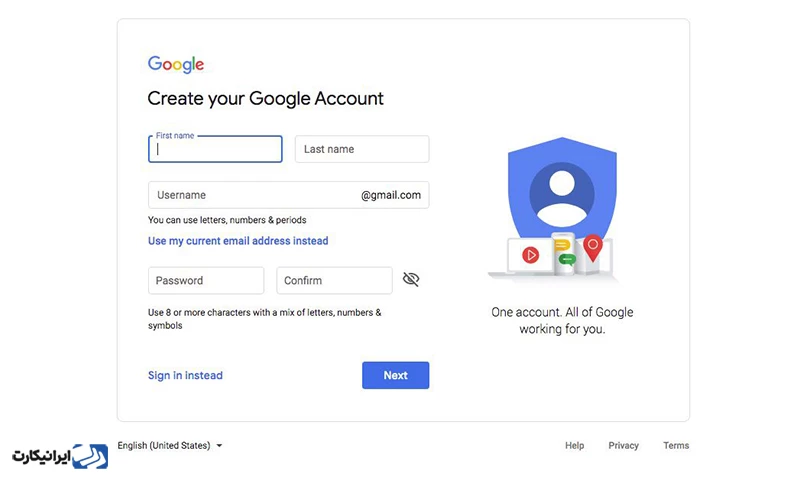Click the Google logo
This screenshot has width=800, height=477.
[x=176, y=64]
